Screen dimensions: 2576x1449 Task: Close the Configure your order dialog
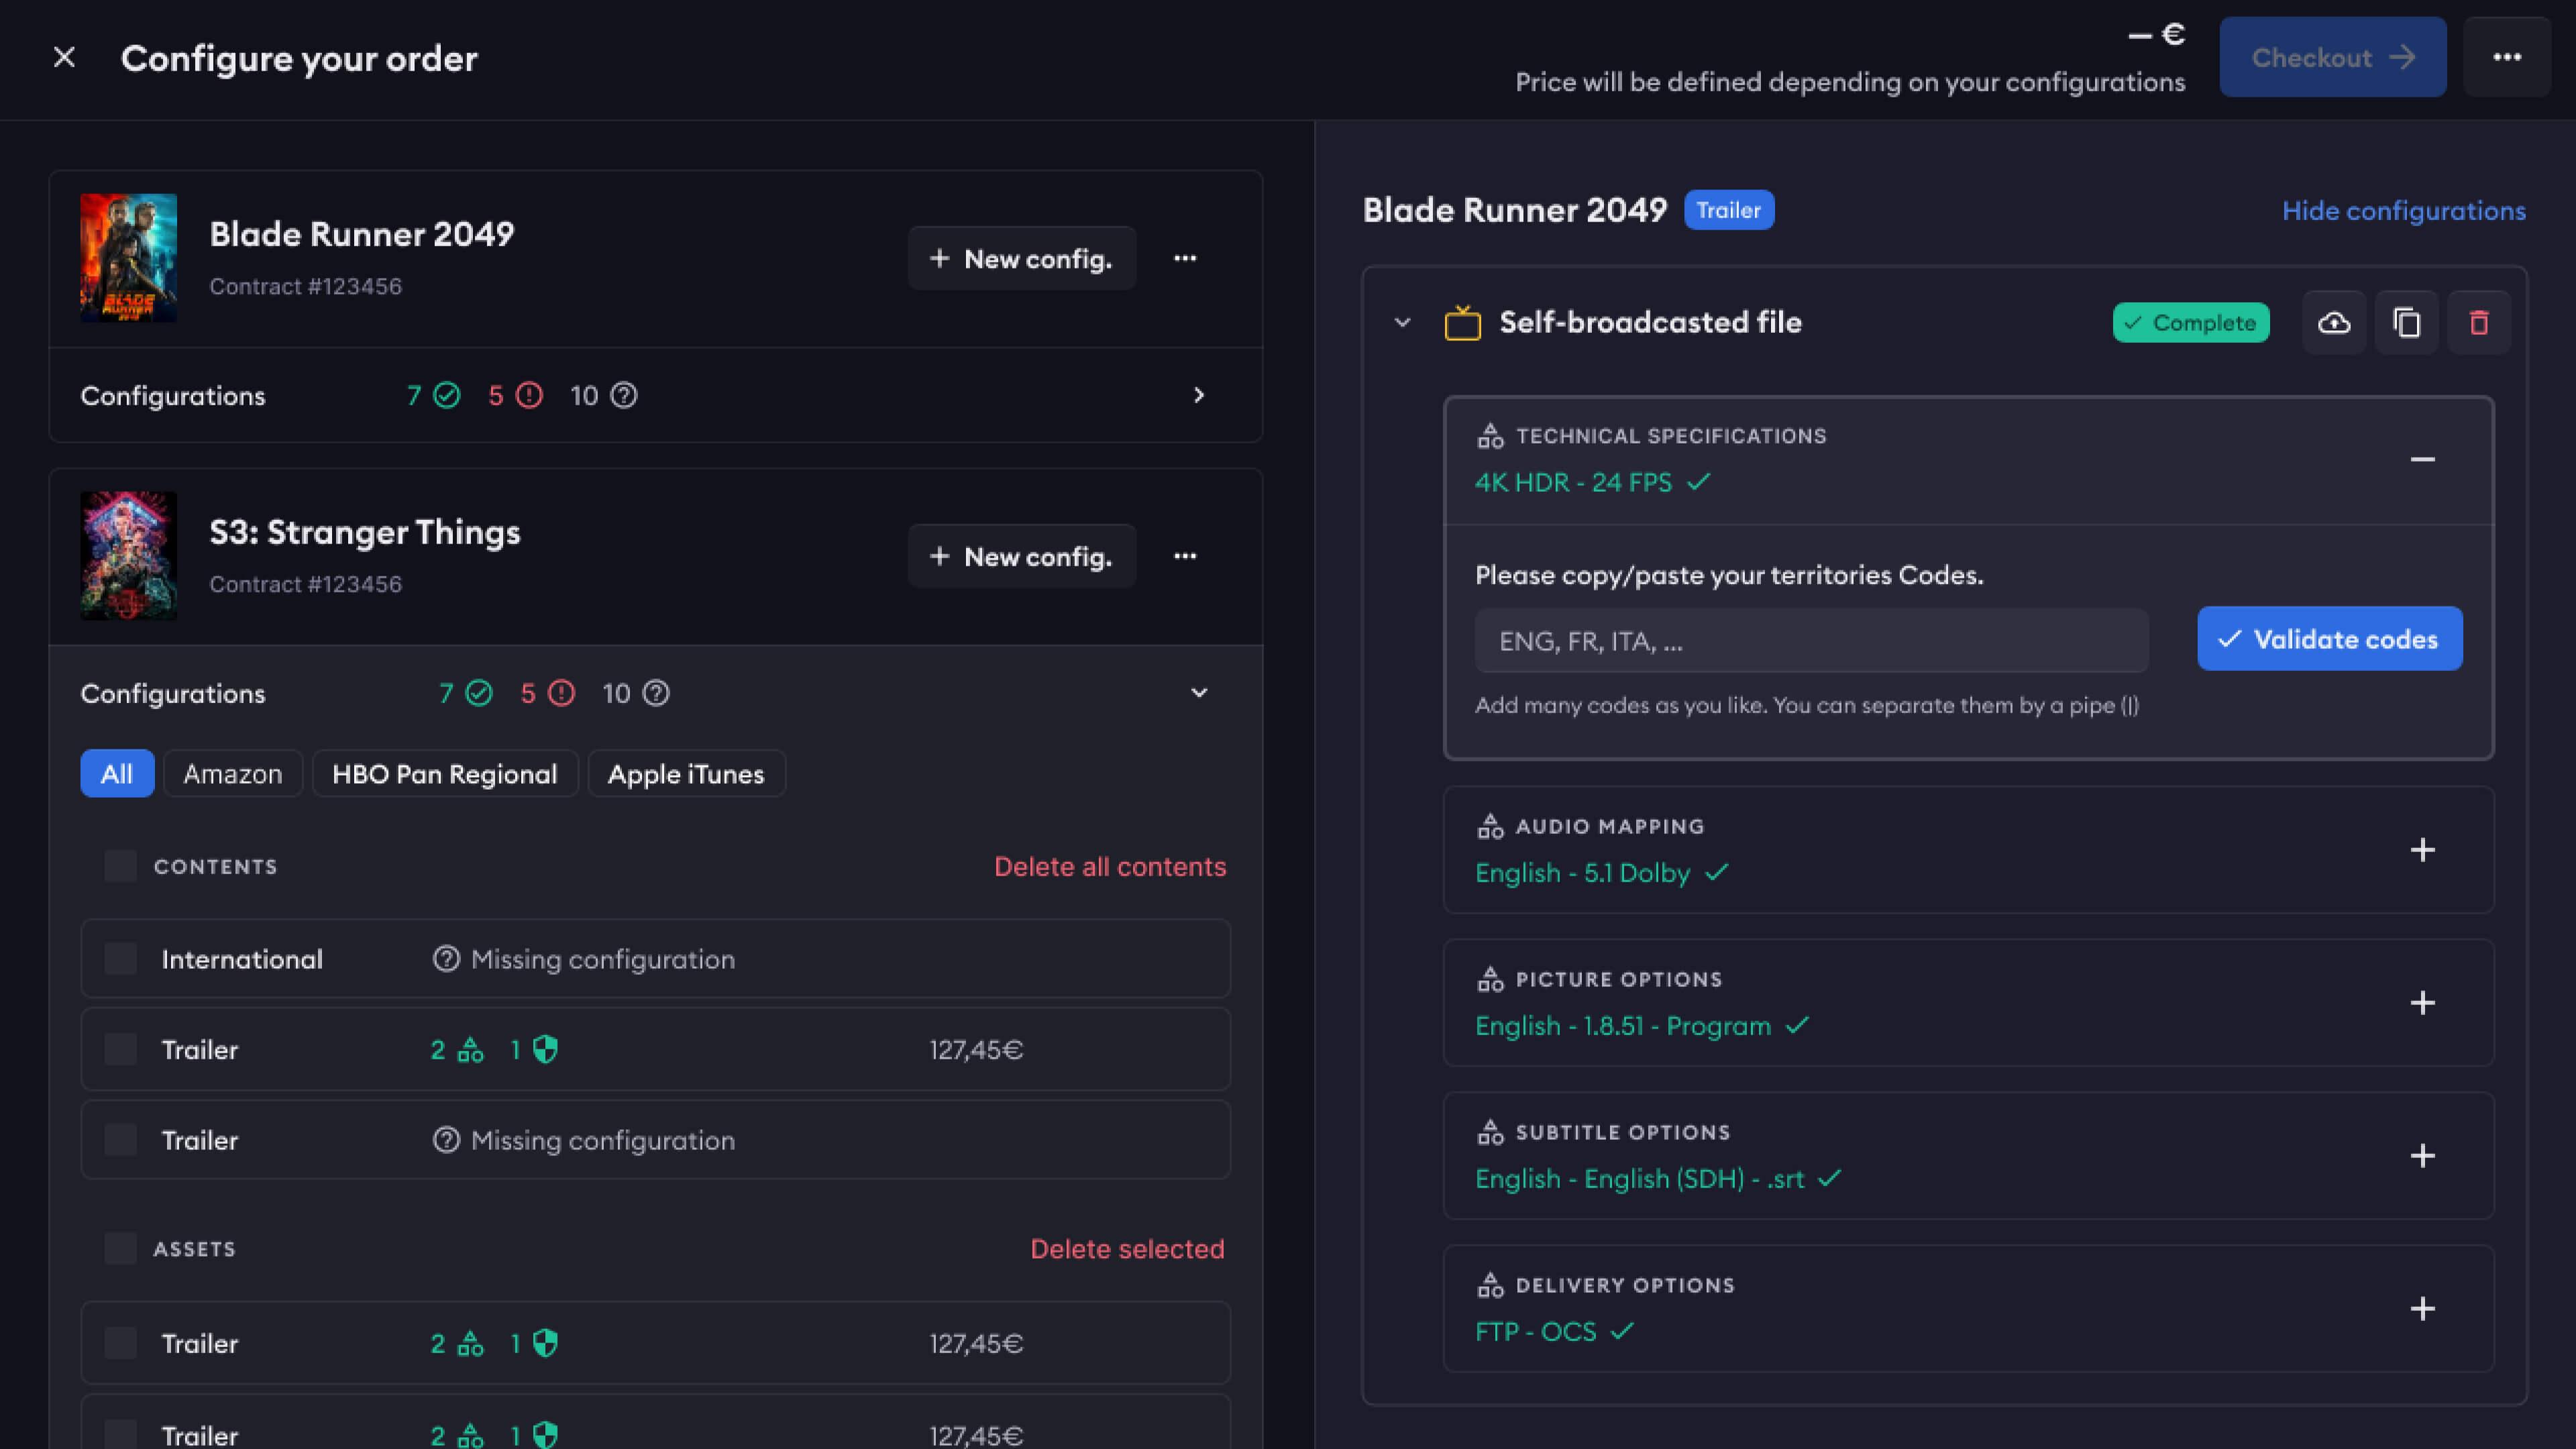pos(64,58)
